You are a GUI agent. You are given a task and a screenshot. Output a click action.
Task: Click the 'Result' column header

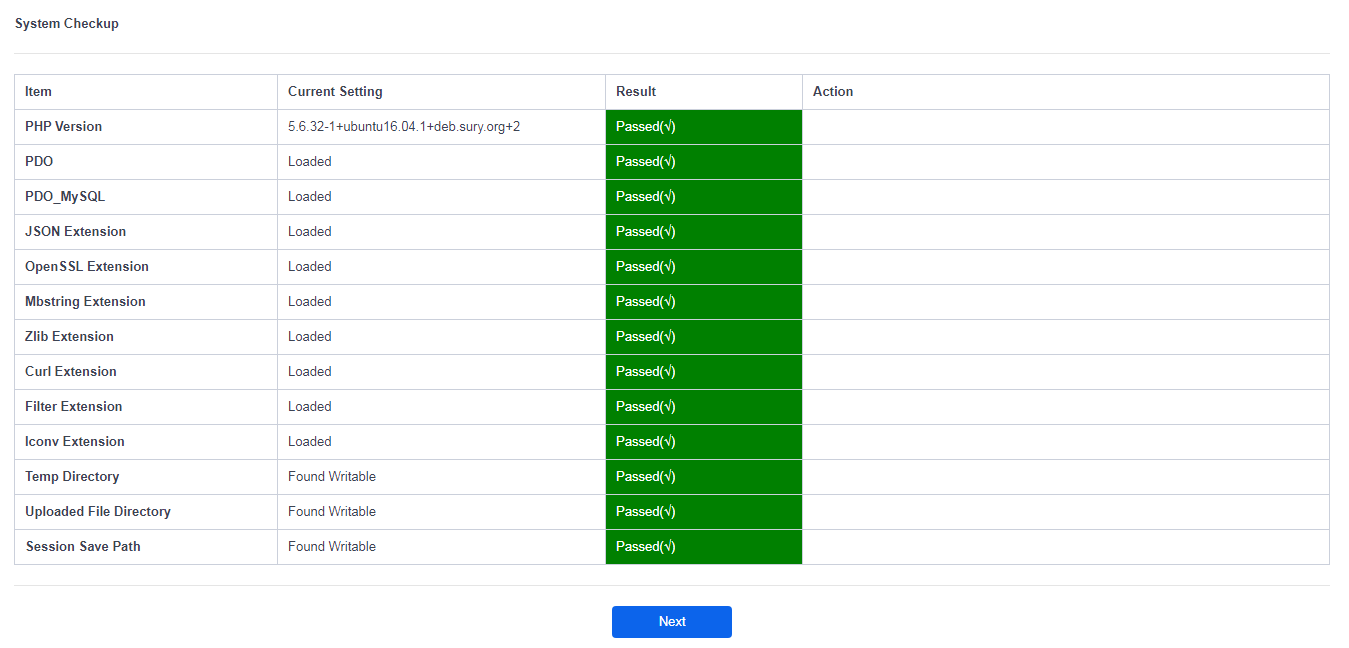pos(636,91)
